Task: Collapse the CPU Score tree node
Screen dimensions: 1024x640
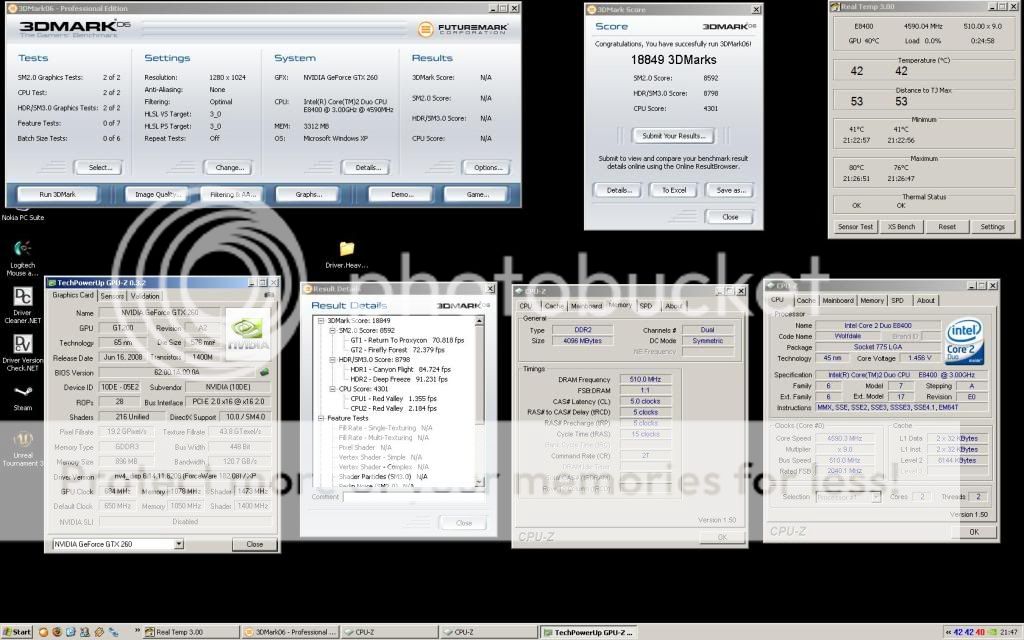Action: click(x=332, y=389)
